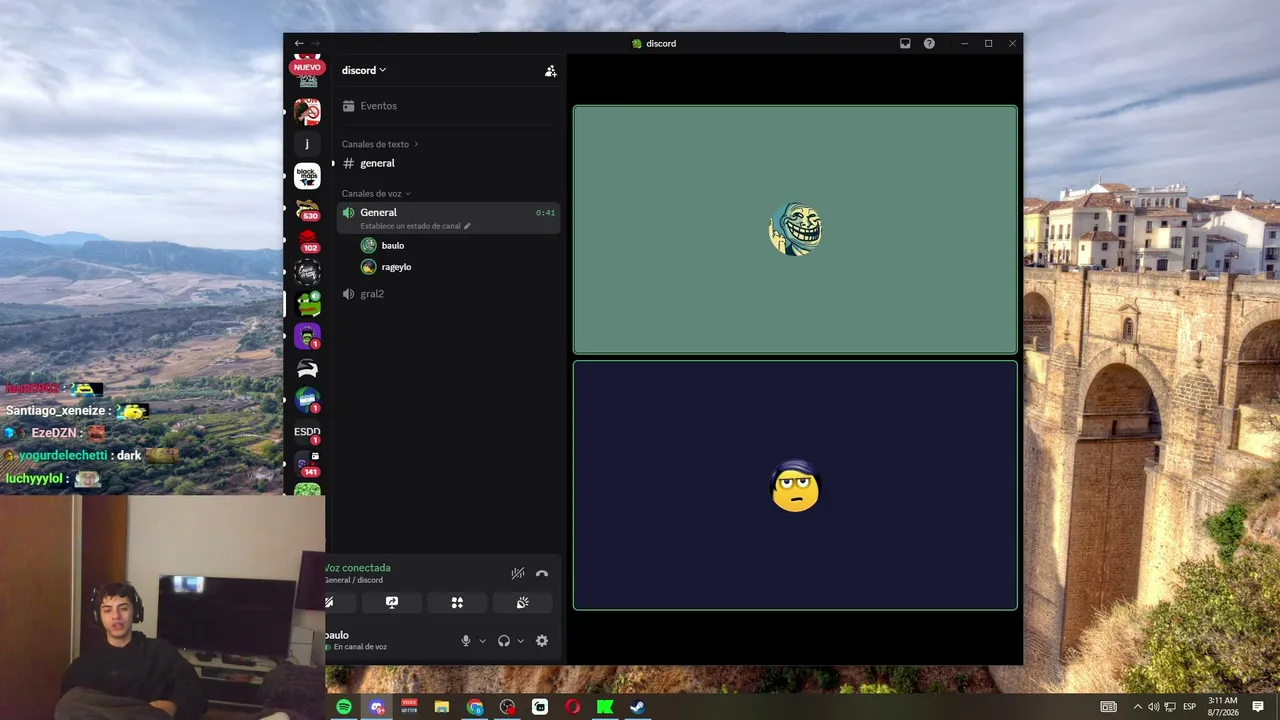
Task: Select the yellow emoji participant video tile
Action: pos(795,485)
